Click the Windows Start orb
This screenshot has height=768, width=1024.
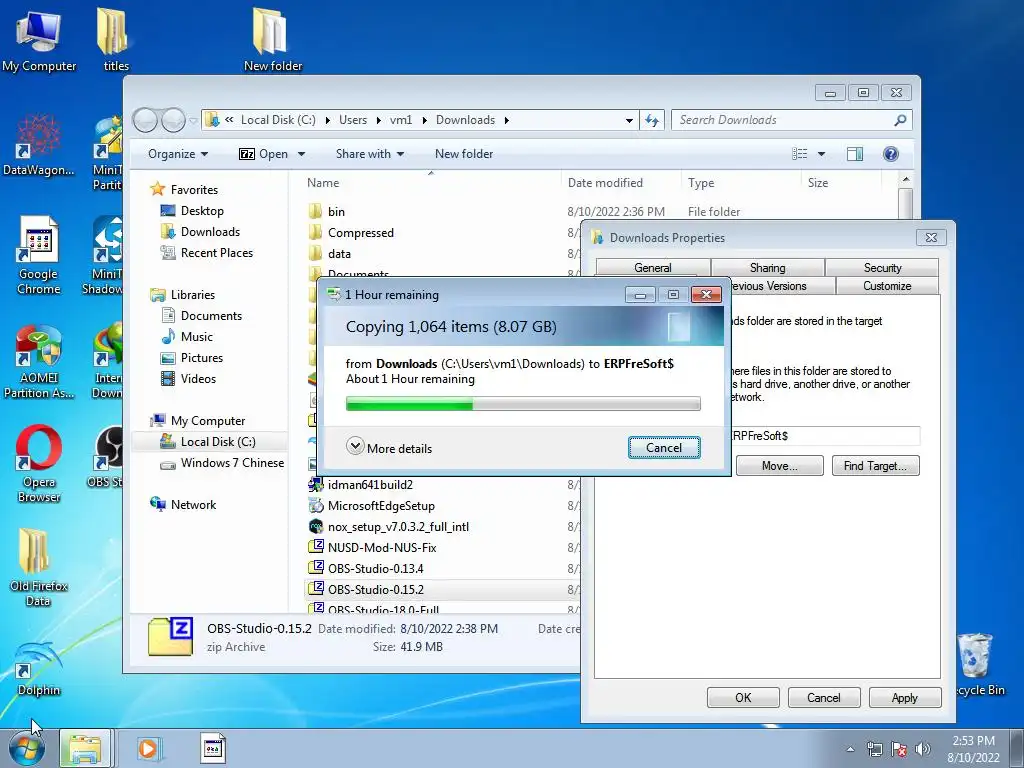coord(26,748)
